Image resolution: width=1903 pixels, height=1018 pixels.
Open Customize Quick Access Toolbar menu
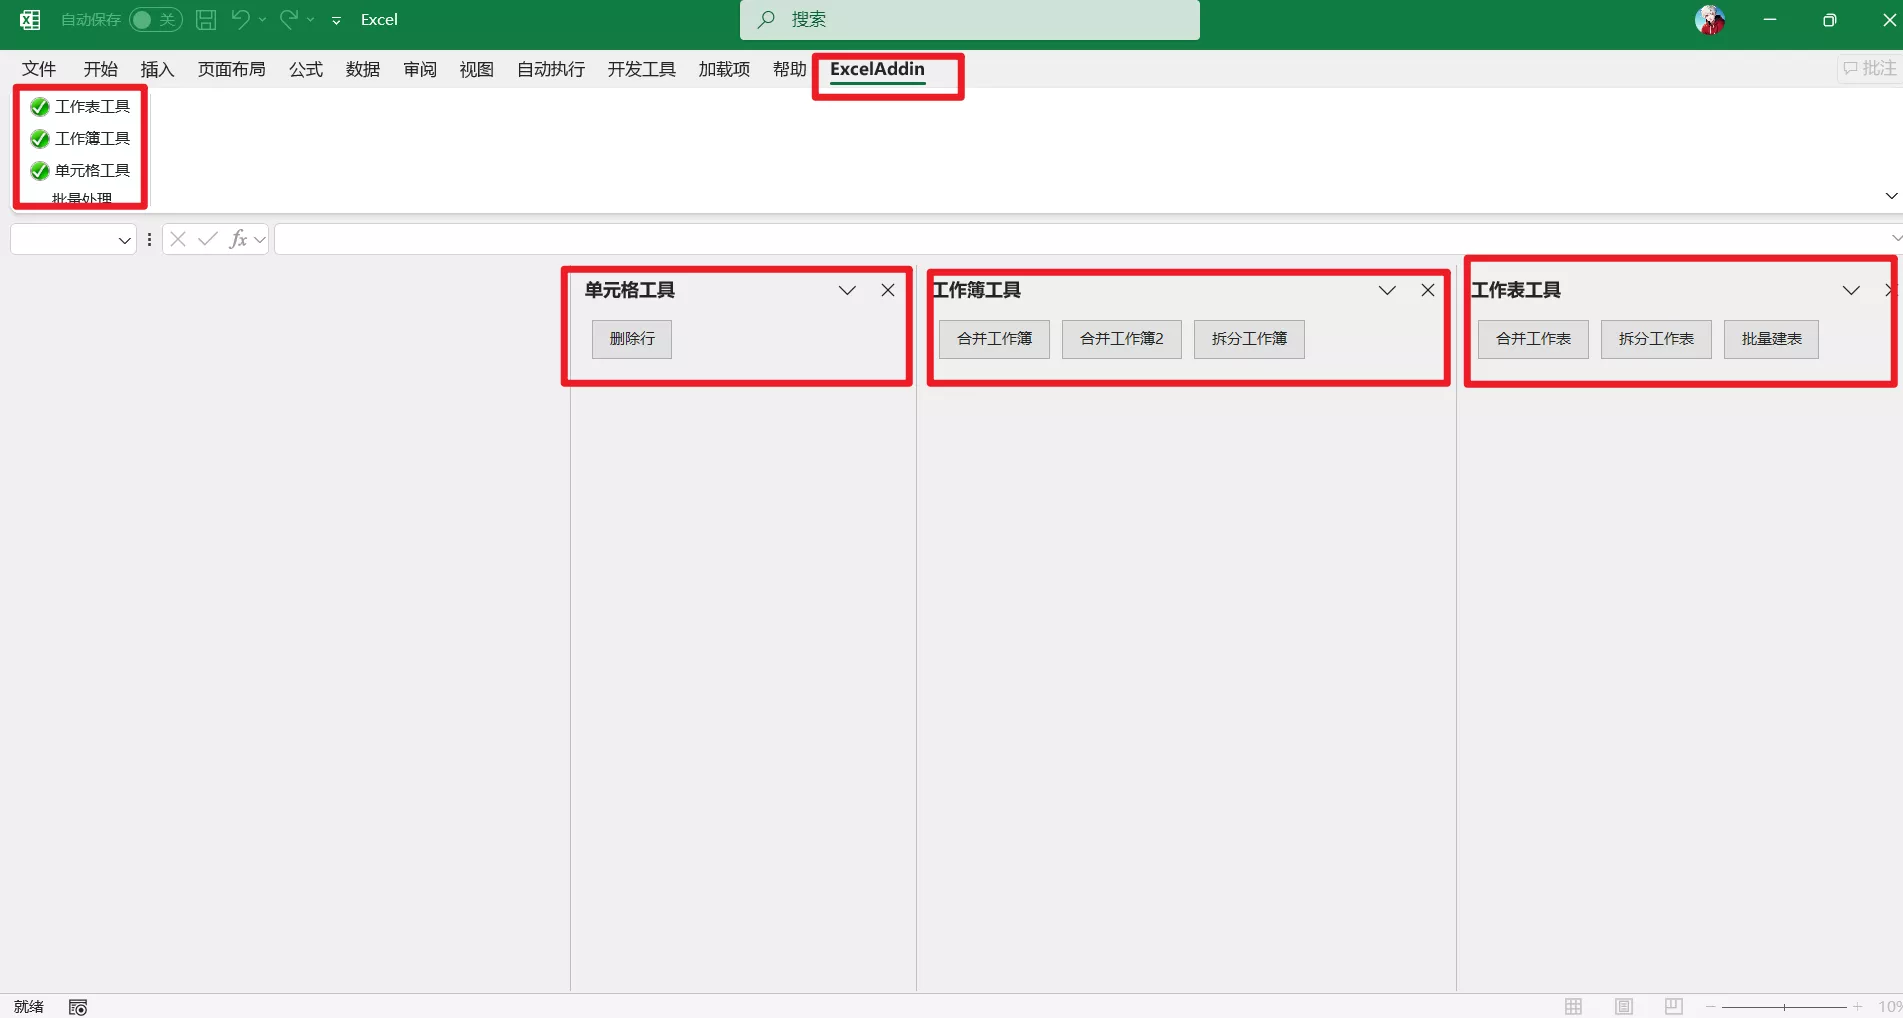click(x=336, y=20)
